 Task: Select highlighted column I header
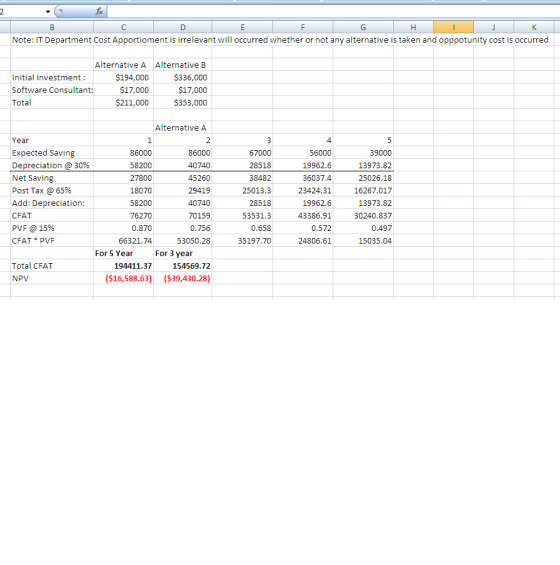click(453, 27)
